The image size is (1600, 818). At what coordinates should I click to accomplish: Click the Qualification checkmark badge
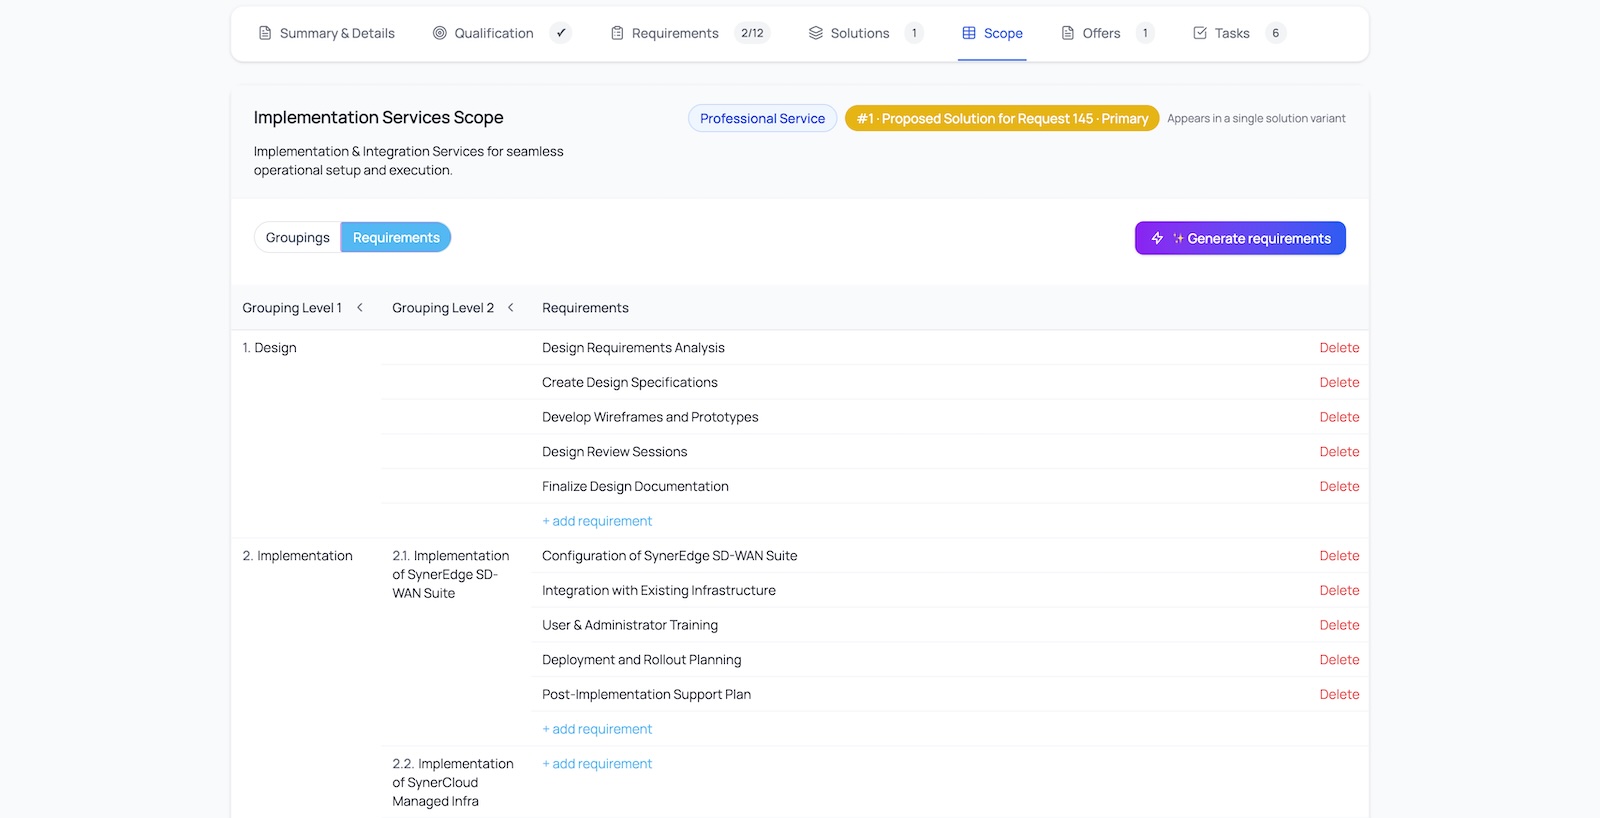click(x=561, y=33)
